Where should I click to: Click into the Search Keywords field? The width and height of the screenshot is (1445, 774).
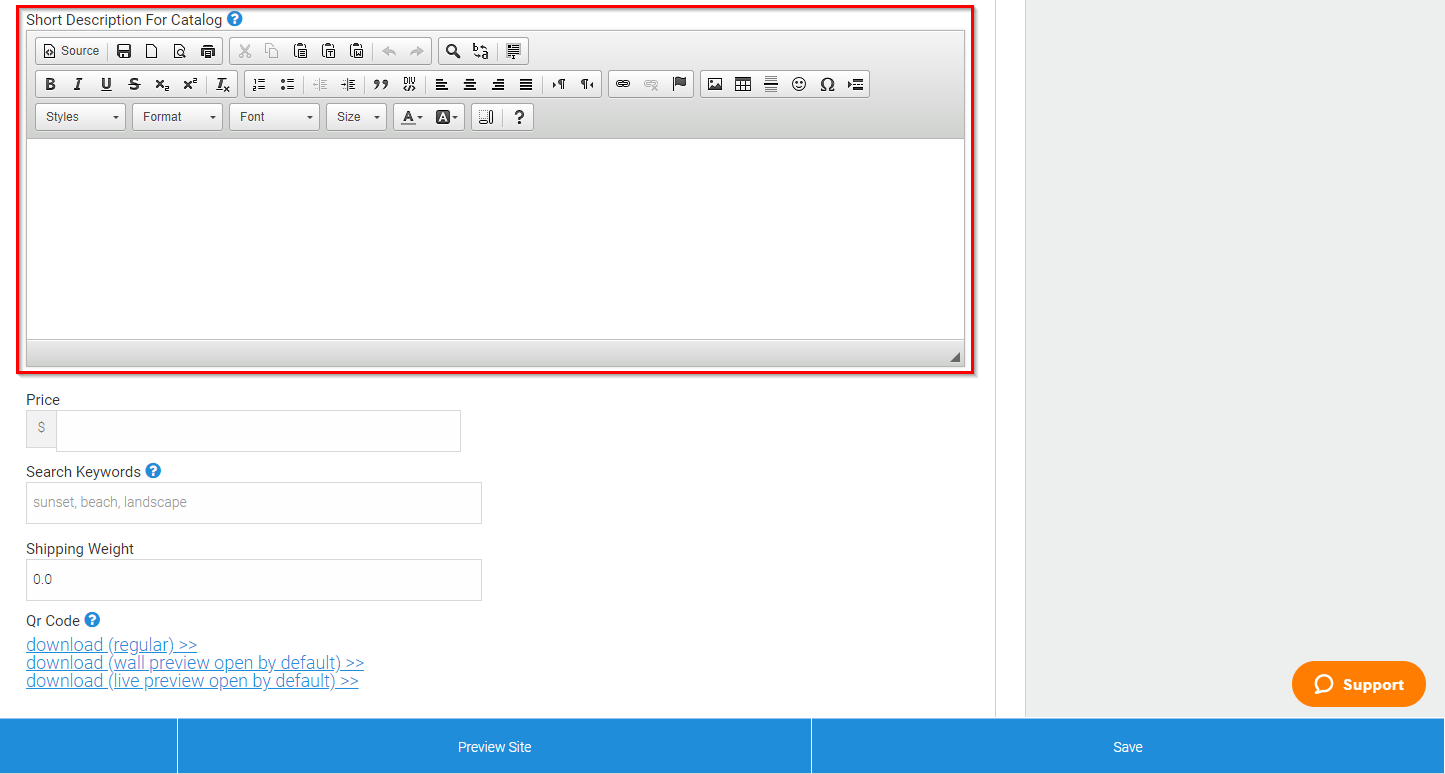[x=254, y=503]
